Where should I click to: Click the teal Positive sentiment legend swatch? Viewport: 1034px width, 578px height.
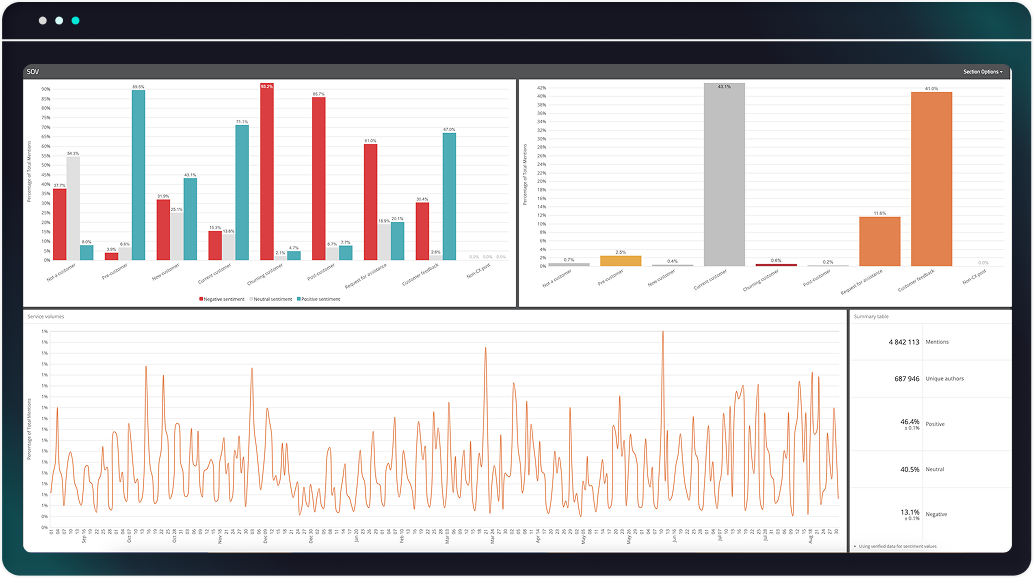(x=300, y=298)
